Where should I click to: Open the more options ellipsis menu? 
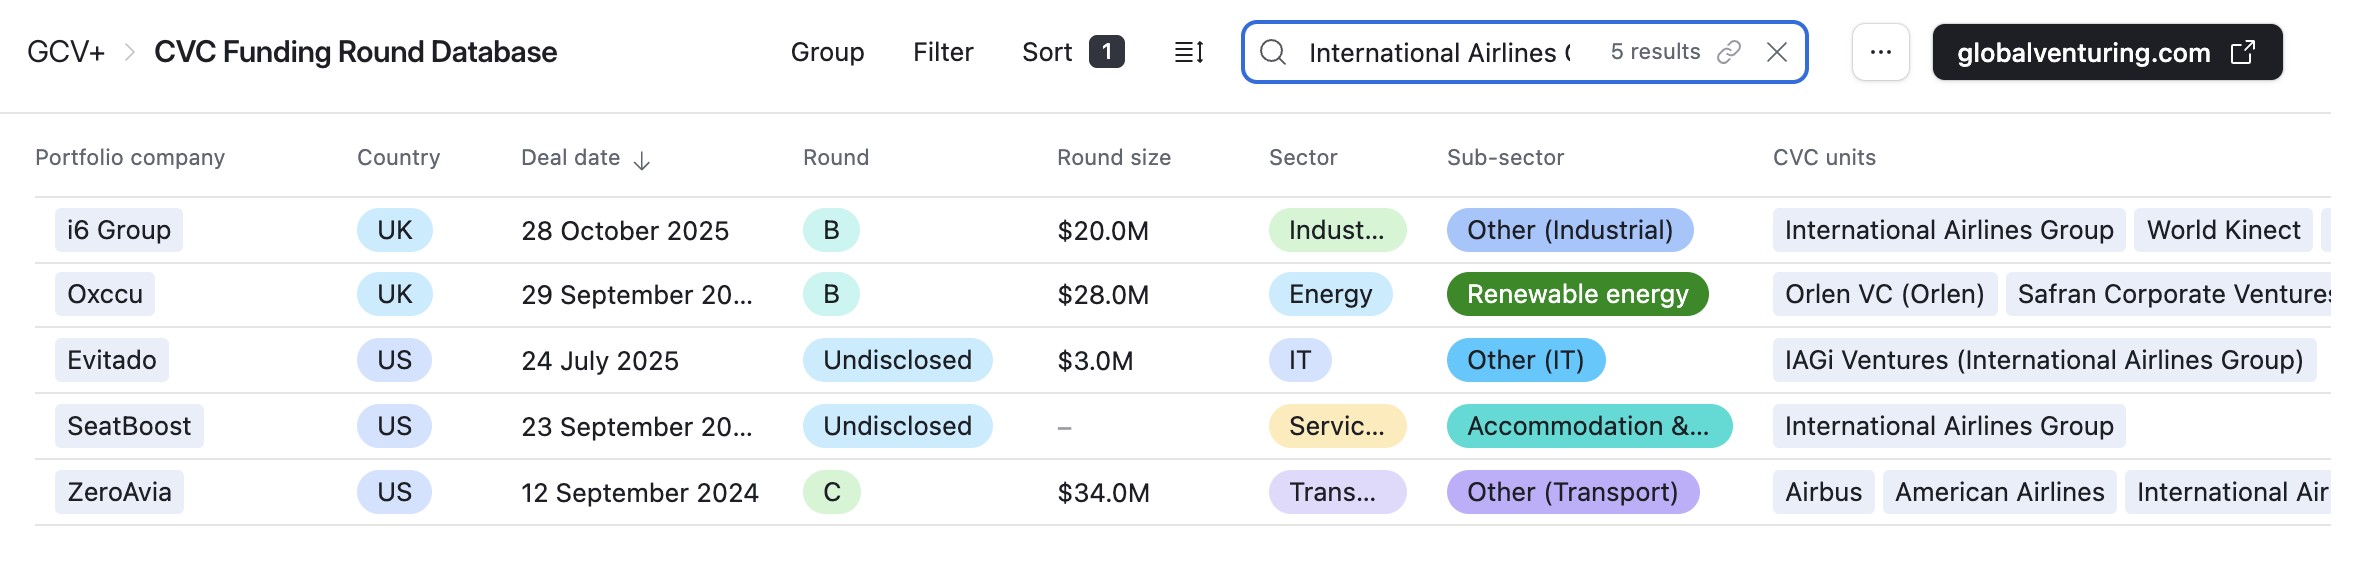click(x=1880, y=52)
